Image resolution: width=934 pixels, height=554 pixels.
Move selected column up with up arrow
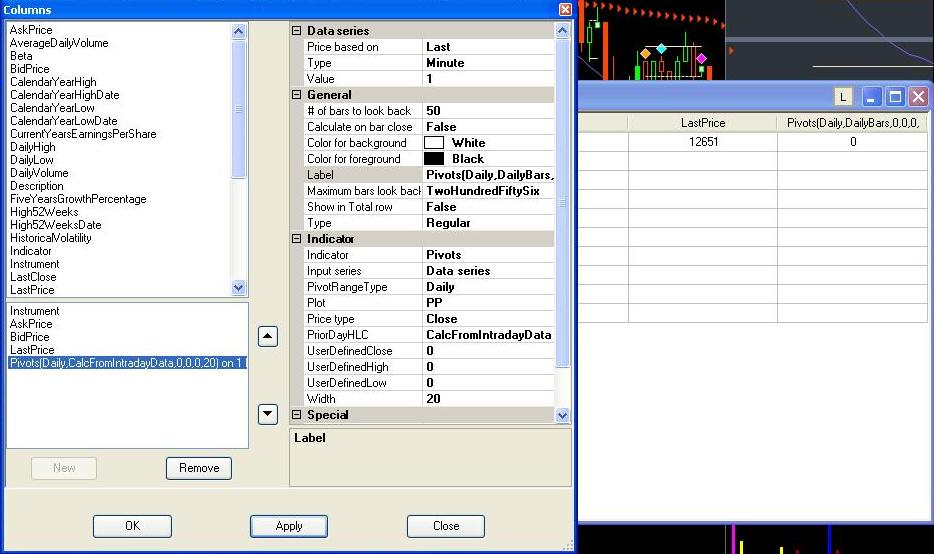pyautogui.click(x=268, y=337)
